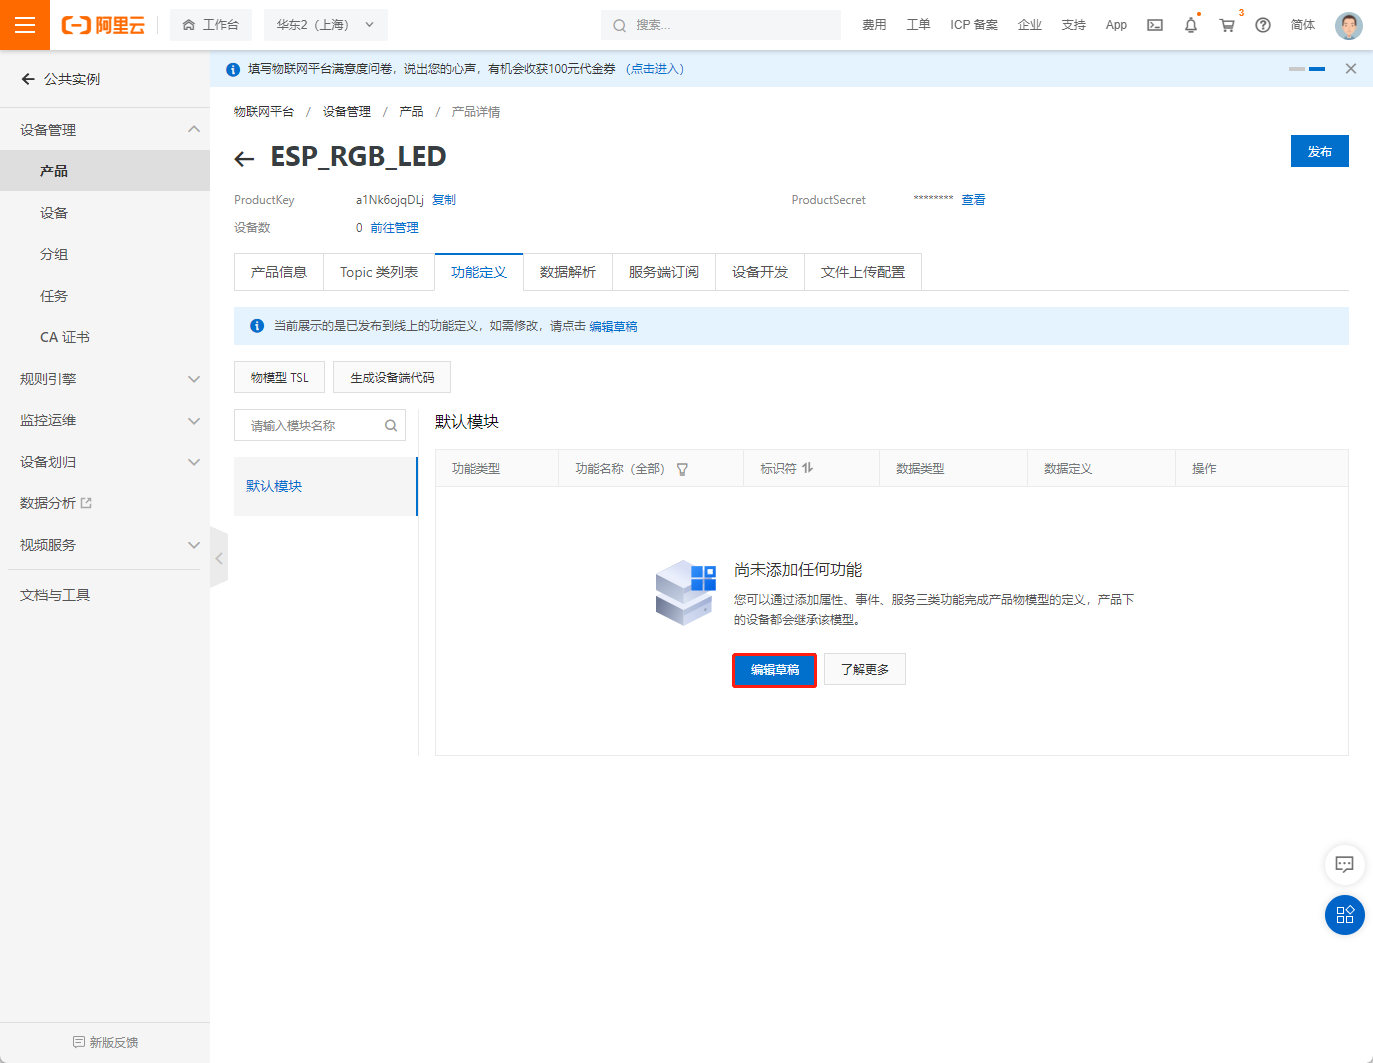Click the help question mark icon
The image size is (1373, 1063).
click(x=1263, y=25)
